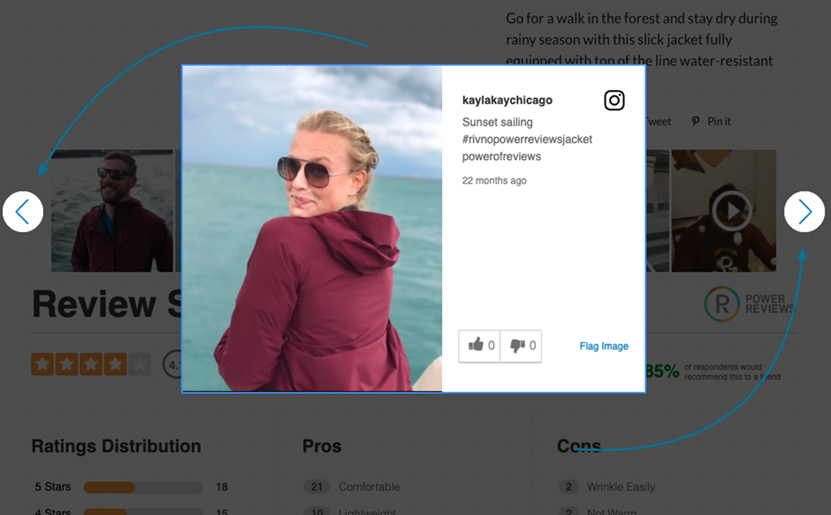Click the Flag Image link
831x515 pixels.
(604, 346)
